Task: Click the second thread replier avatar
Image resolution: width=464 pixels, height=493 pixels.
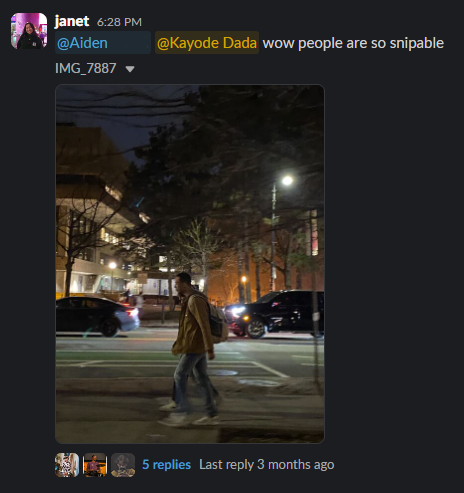Action: pos(95,465)
